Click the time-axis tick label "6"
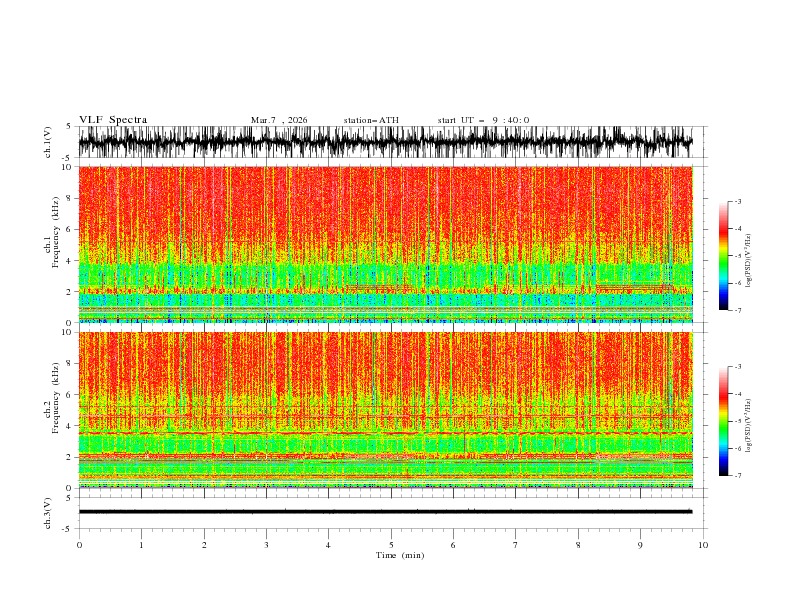 tap(453, 545)
